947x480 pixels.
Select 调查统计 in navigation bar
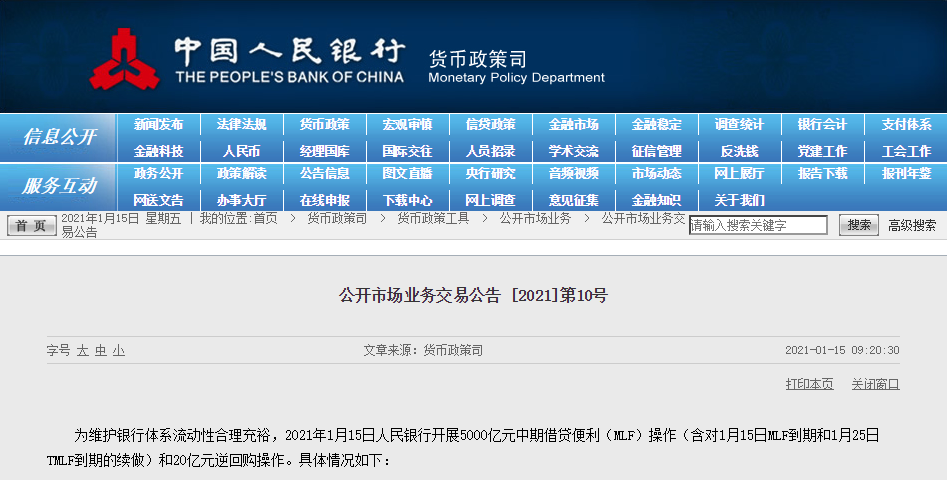(x=739, y=125)
